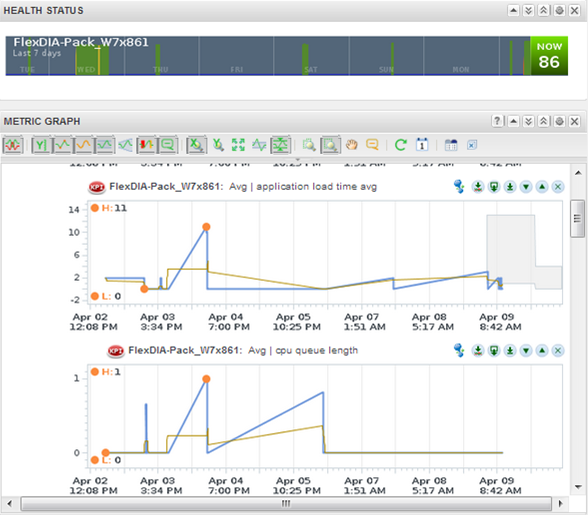Open help for Metric Graph panel
588x515 pixels.
(497, 121)
